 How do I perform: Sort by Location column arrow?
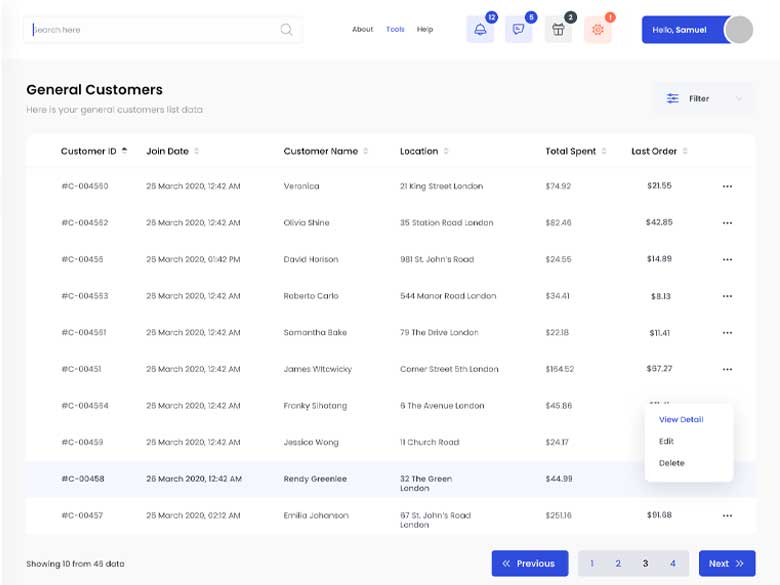pyautogui.click(x=446, y=151)
